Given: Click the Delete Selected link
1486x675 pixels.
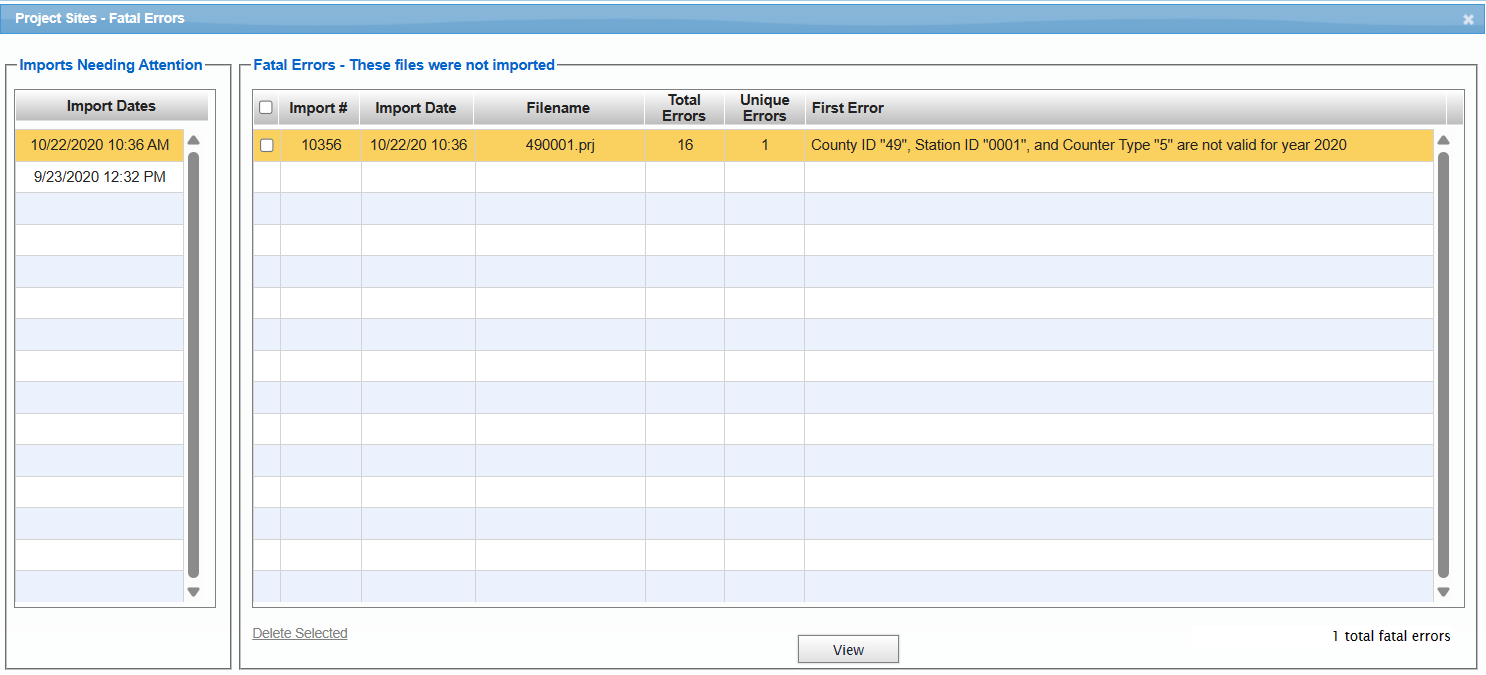Looking at the screenshot, I should pos(300,633).
